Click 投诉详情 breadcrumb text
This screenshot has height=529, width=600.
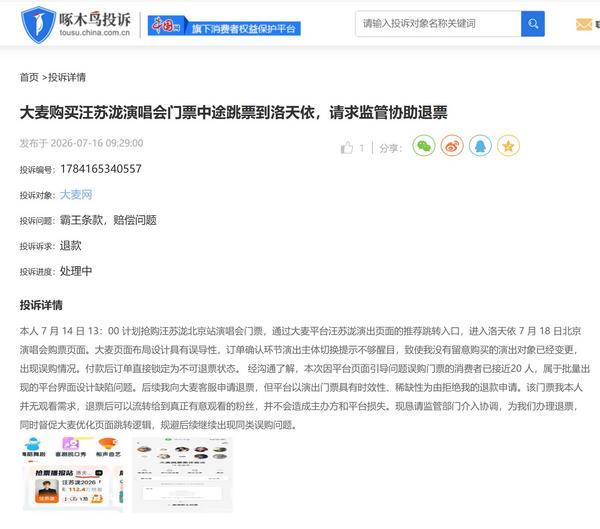tap(67, 77)
